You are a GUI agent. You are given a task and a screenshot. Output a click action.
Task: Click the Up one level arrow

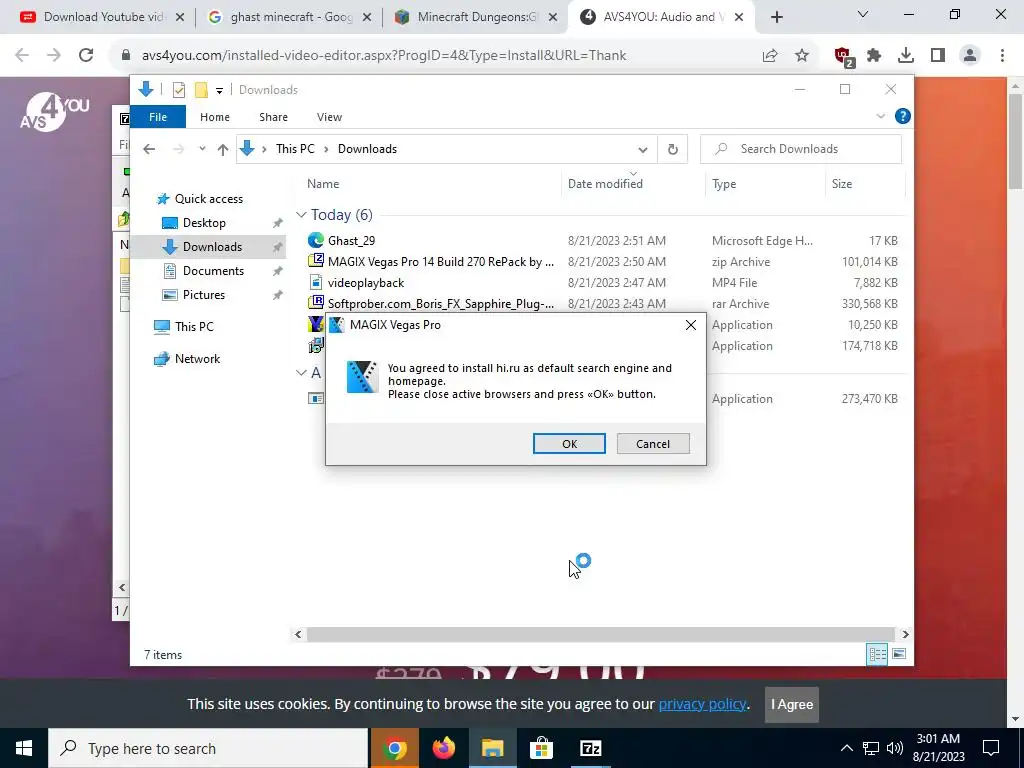point(223,150)
